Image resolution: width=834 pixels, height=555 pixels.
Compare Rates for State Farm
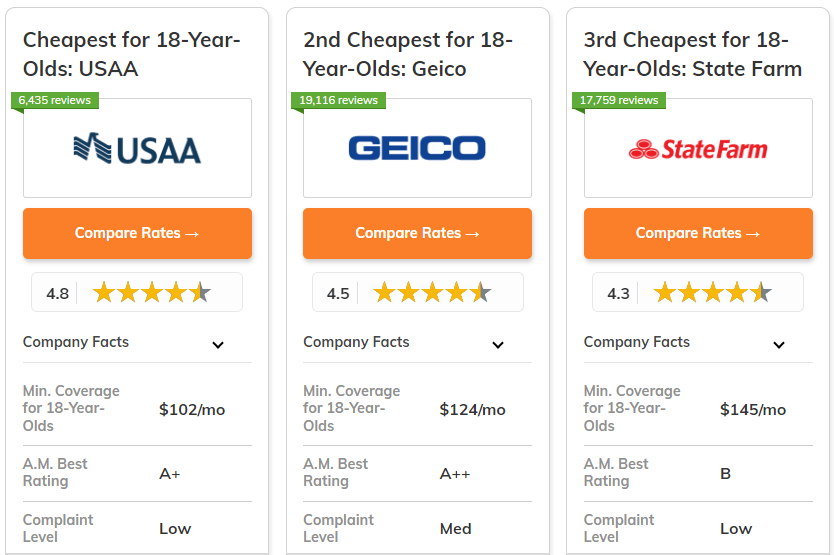tap(698, 233)
